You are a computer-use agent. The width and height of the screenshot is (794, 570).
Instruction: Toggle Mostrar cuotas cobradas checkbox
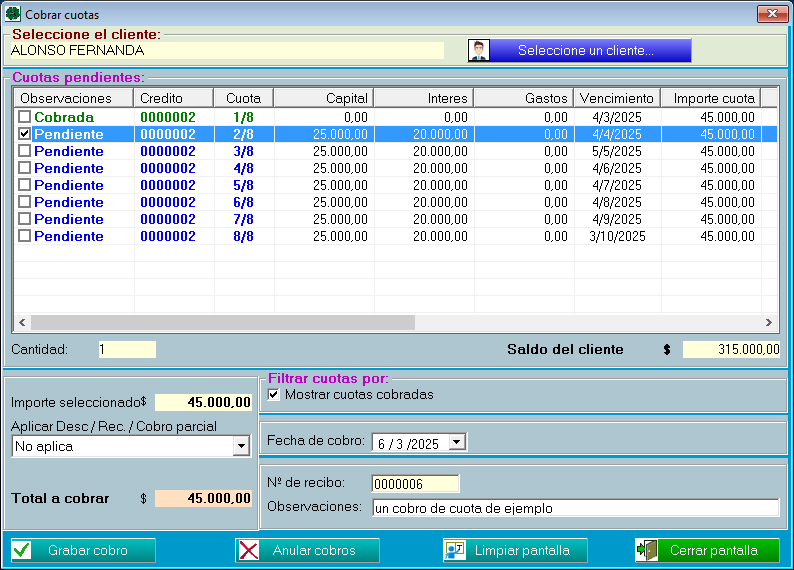[x=274, y=395]
